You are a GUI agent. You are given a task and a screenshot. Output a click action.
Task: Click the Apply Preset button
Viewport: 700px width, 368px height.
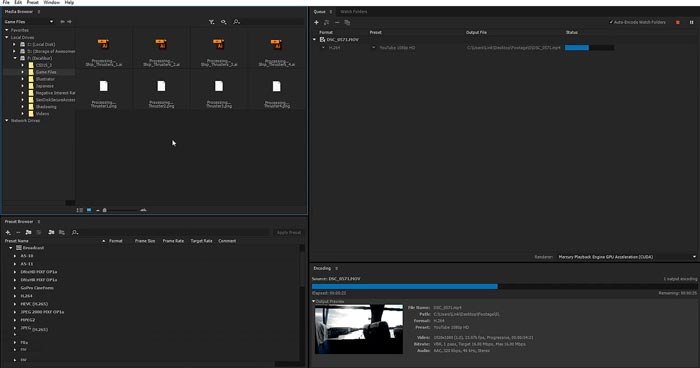tap(289, 232)
